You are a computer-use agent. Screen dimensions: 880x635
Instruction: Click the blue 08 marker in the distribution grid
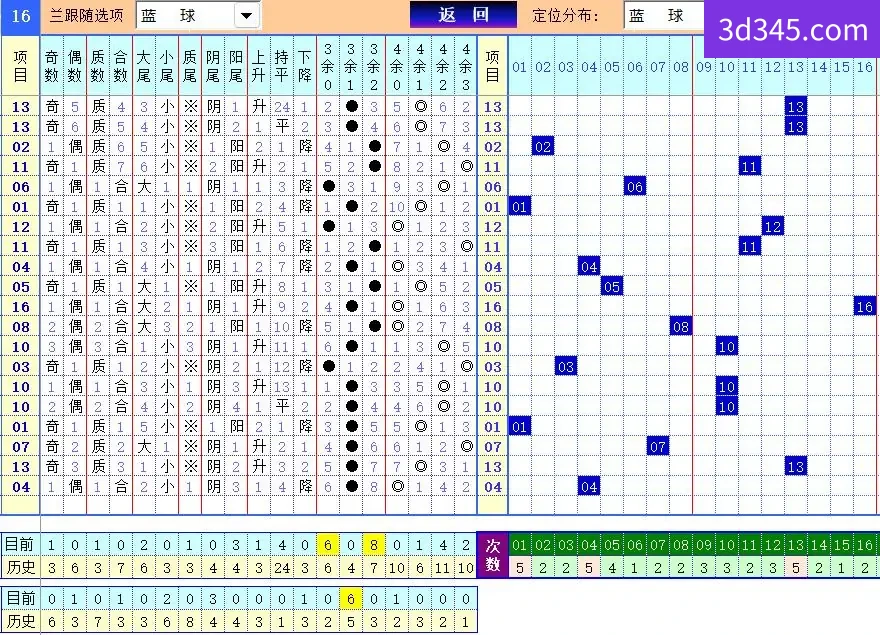click(681, 326)
